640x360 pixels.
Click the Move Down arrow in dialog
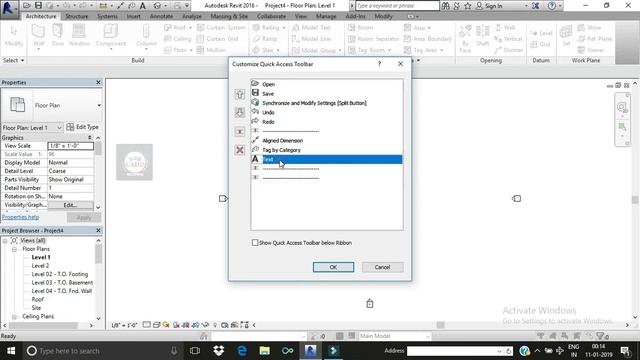tap(240, 113)
